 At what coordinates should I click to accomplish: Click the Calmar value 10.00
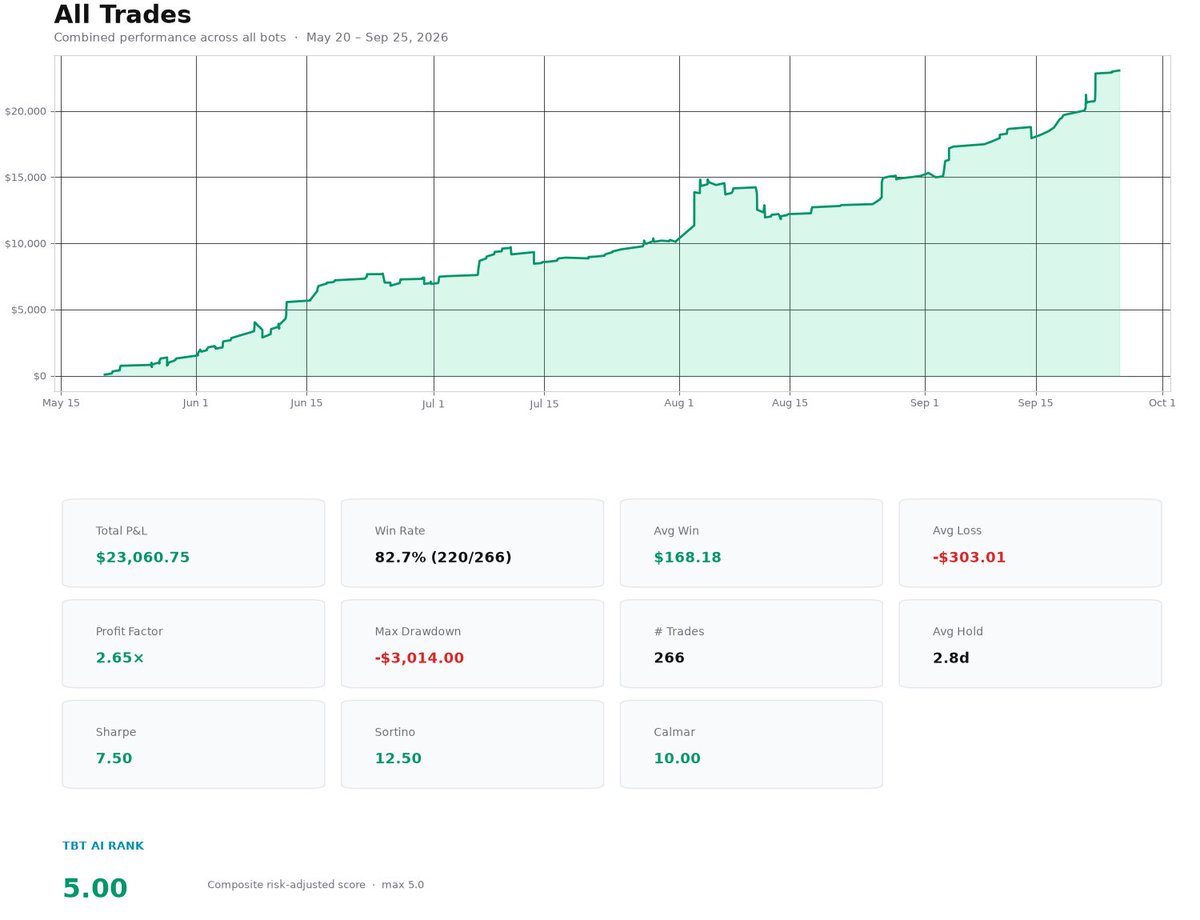click(x=677, y=758)
